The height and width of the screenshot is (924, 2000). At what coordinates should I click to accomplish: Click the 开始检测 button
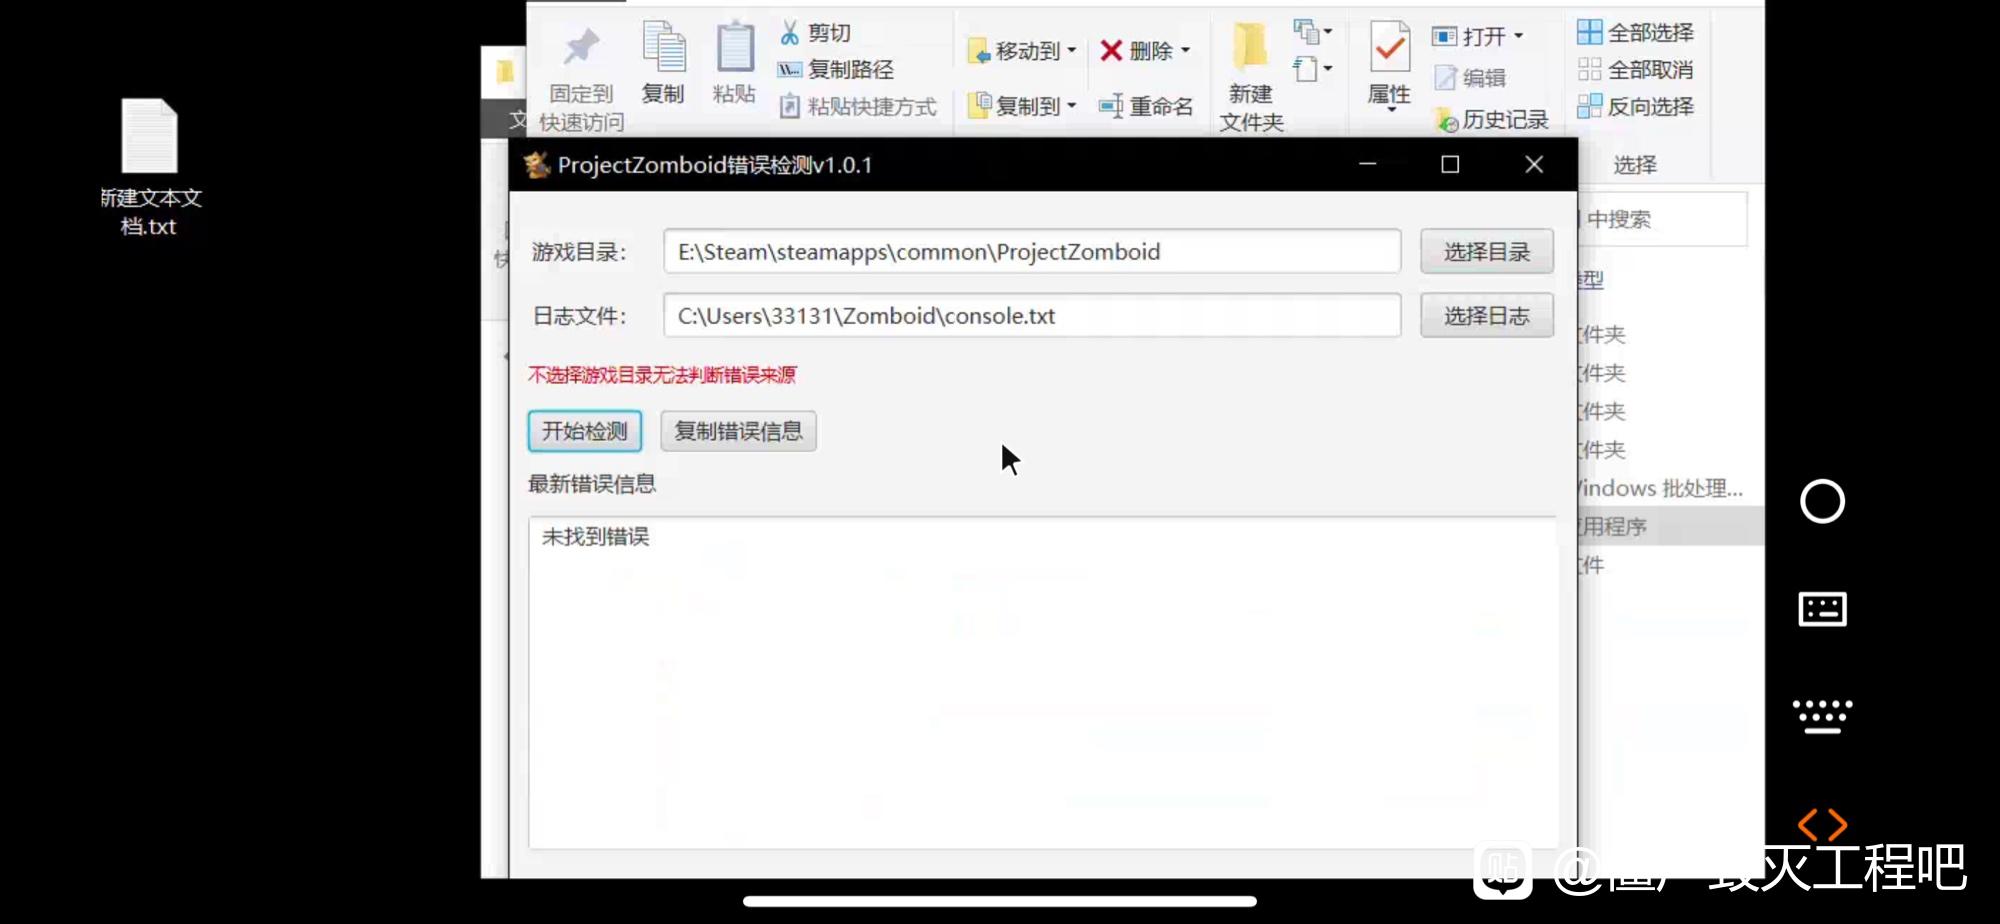pyautogui.click(x=585, y=431)
